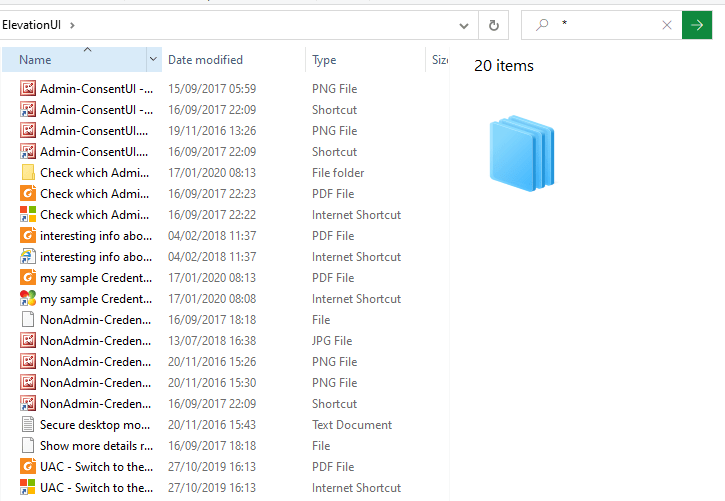Open the address bar history dropdown
This screenshot has width=725, height=501.
[x=464, y=25]
